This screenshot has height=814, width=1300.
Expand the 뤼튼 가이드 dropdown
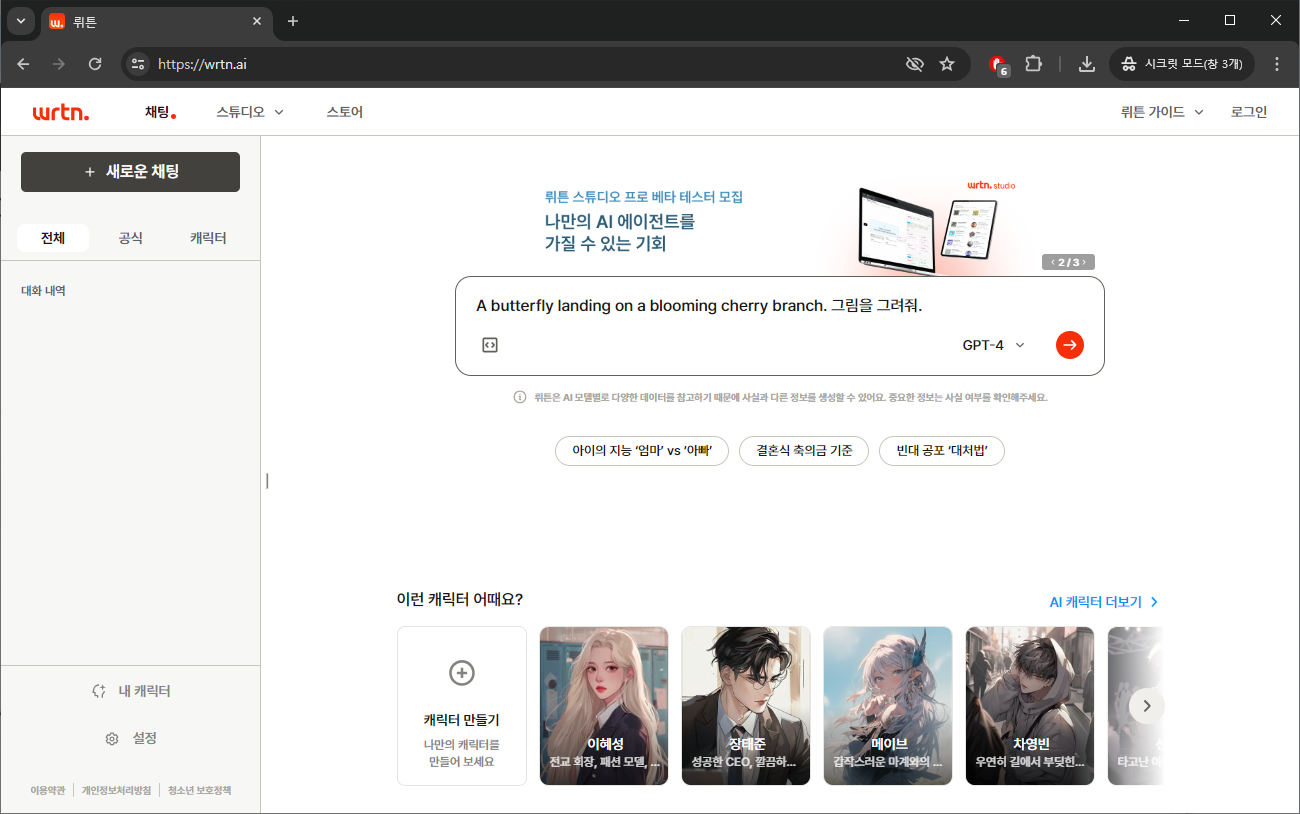[x=1162, y=112]
